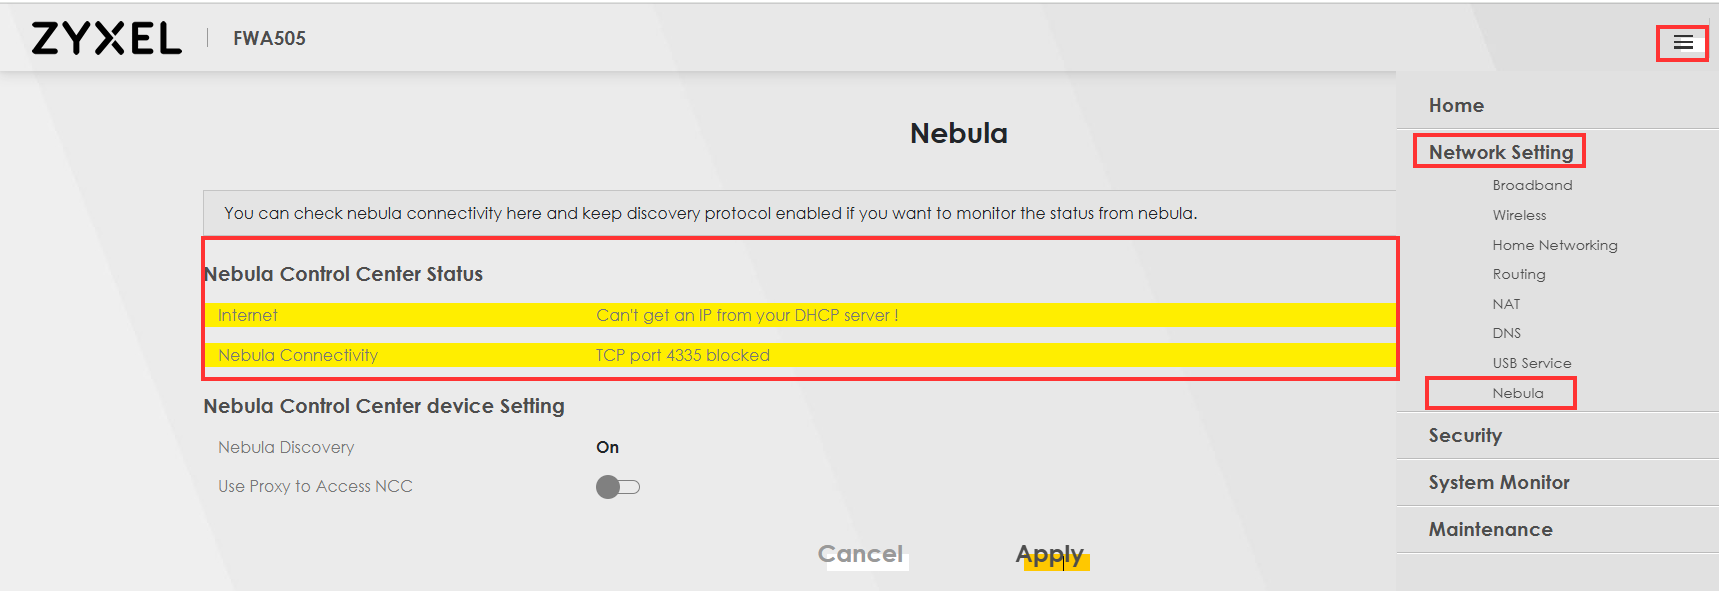Select USB Service in the sidebar
The height and width of the screenshot is (591, 1719).
[x=1531, y=363]
